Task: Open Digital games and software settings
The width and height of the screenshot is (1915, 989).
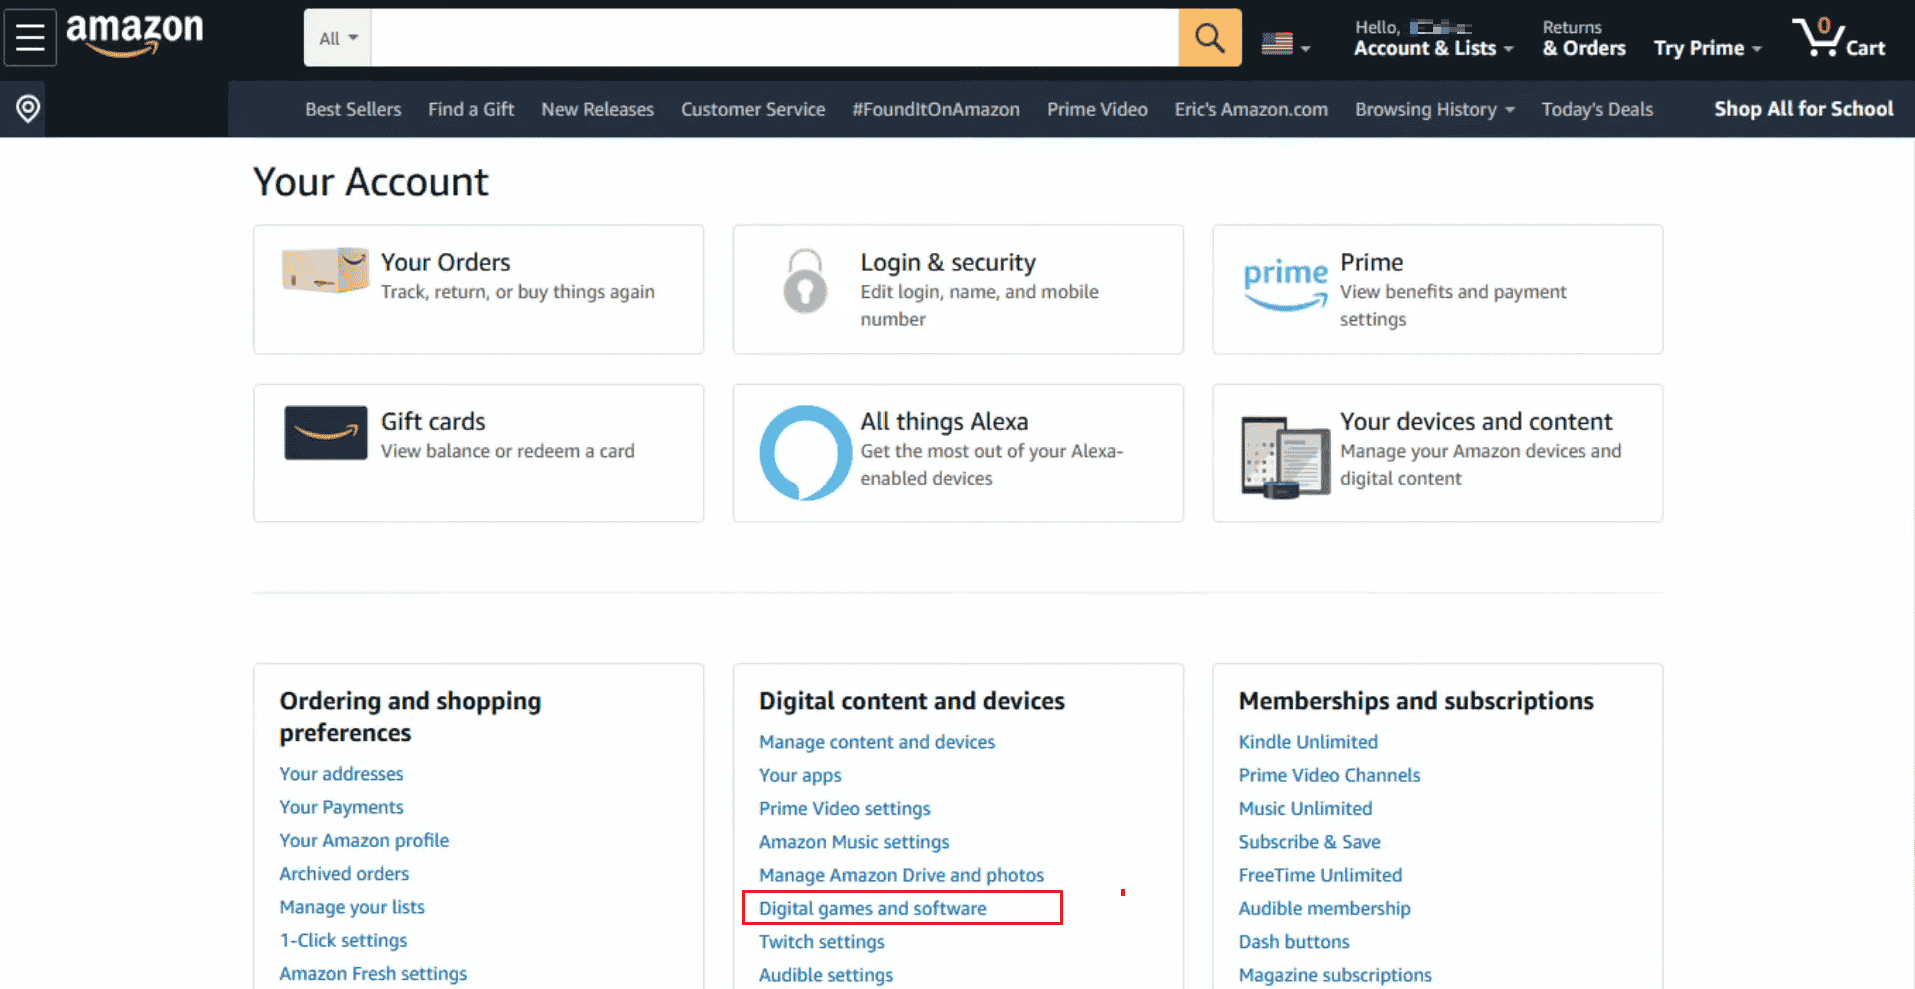Action: coord(872,908)
